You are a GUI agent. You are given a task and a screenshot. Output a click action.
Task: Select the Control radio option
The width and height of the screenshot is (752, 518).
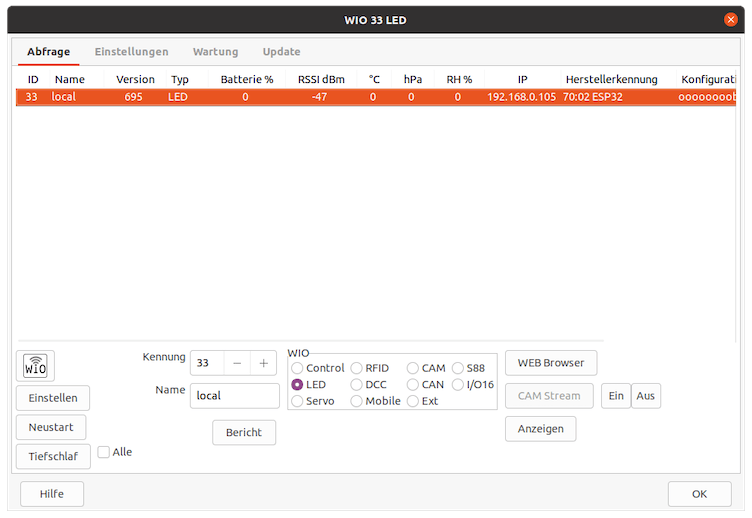tap(297, 368)
